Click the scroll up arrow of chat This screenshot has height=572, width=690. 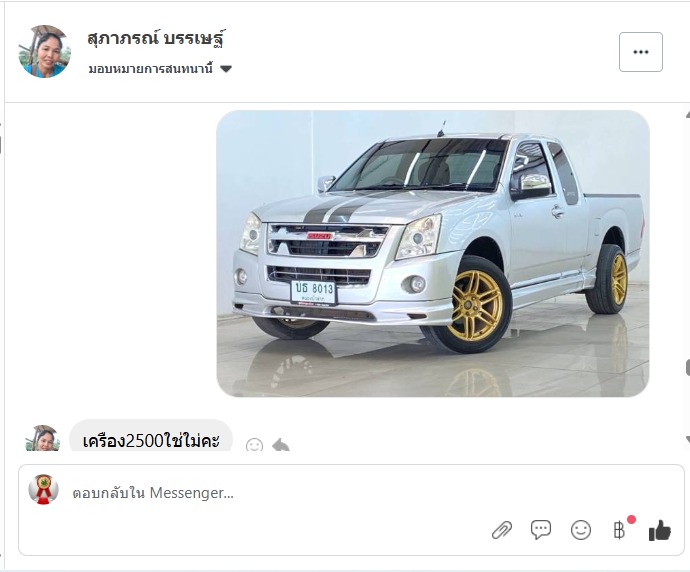[x=687, y=115]
